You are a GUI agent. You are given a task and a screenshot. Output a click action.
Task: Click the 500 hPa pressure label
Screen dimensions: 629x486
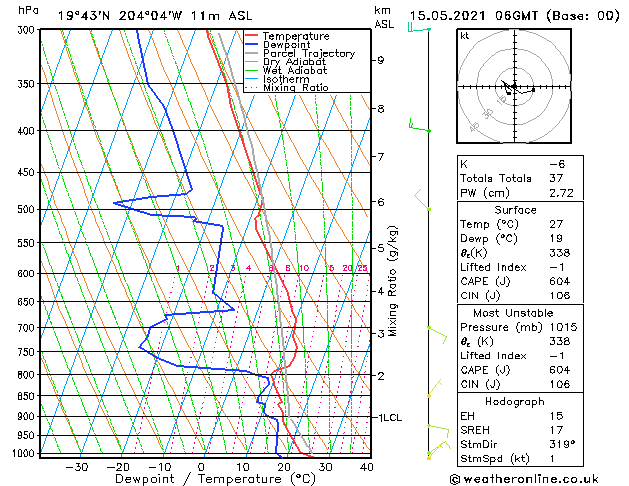[28, 209]
